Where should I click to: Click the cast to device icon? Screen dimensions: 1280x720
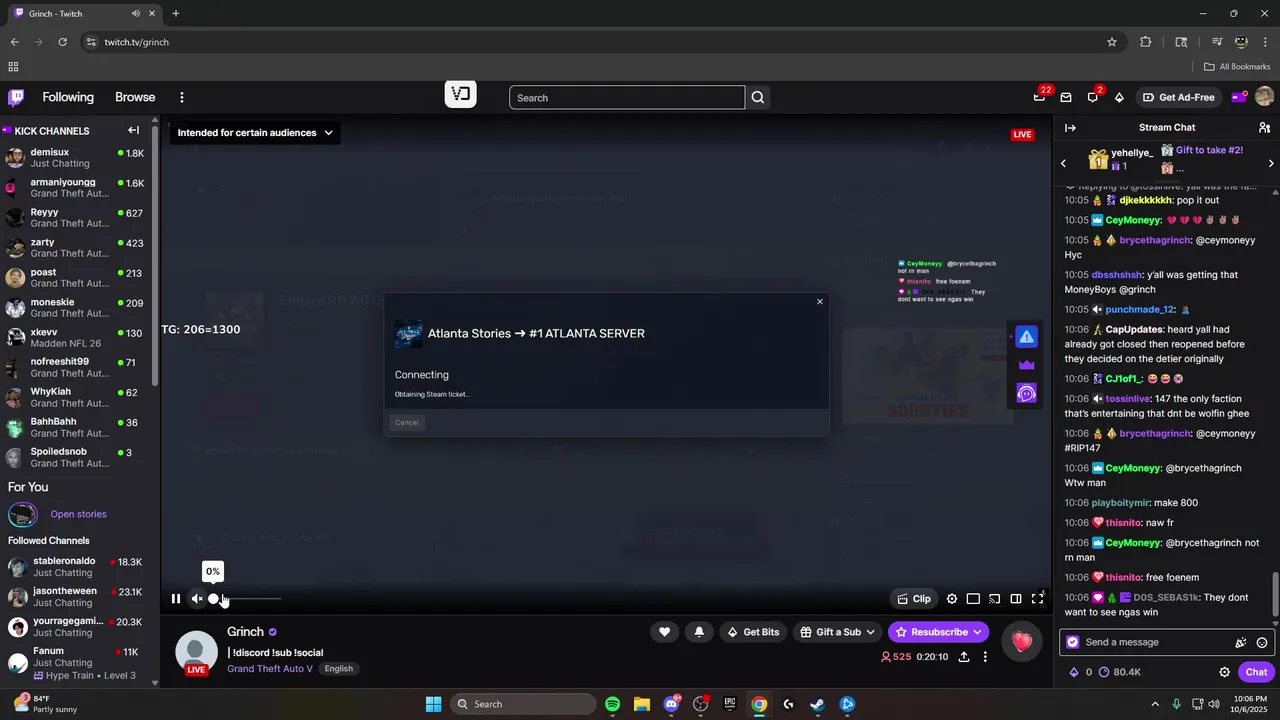tap(994, 599)
